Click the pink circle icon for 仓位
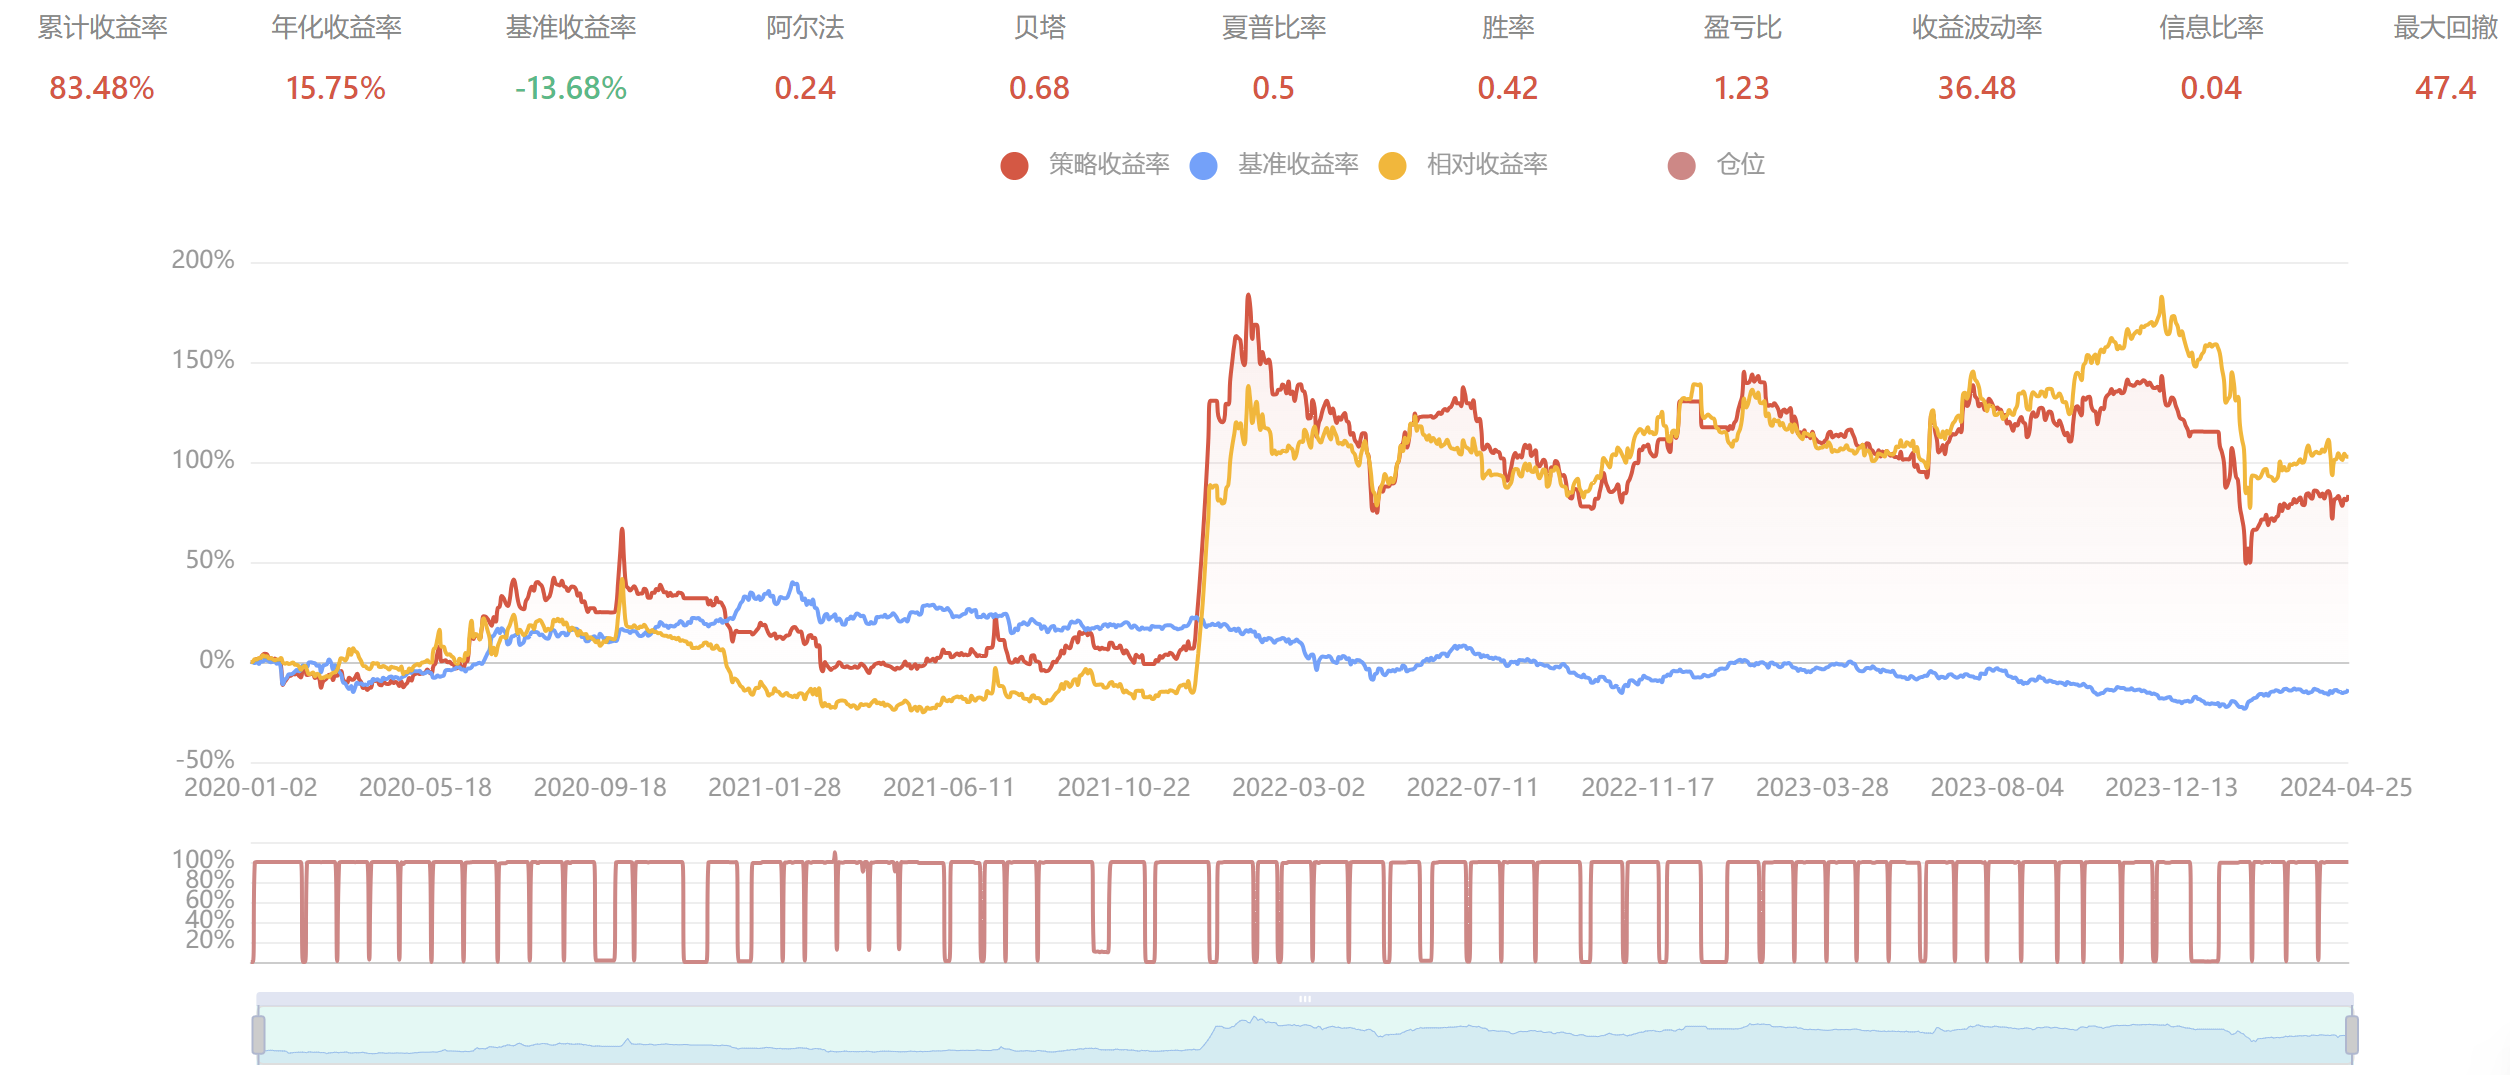This screenshot has width=2510, height=1075. point(1681,165)
